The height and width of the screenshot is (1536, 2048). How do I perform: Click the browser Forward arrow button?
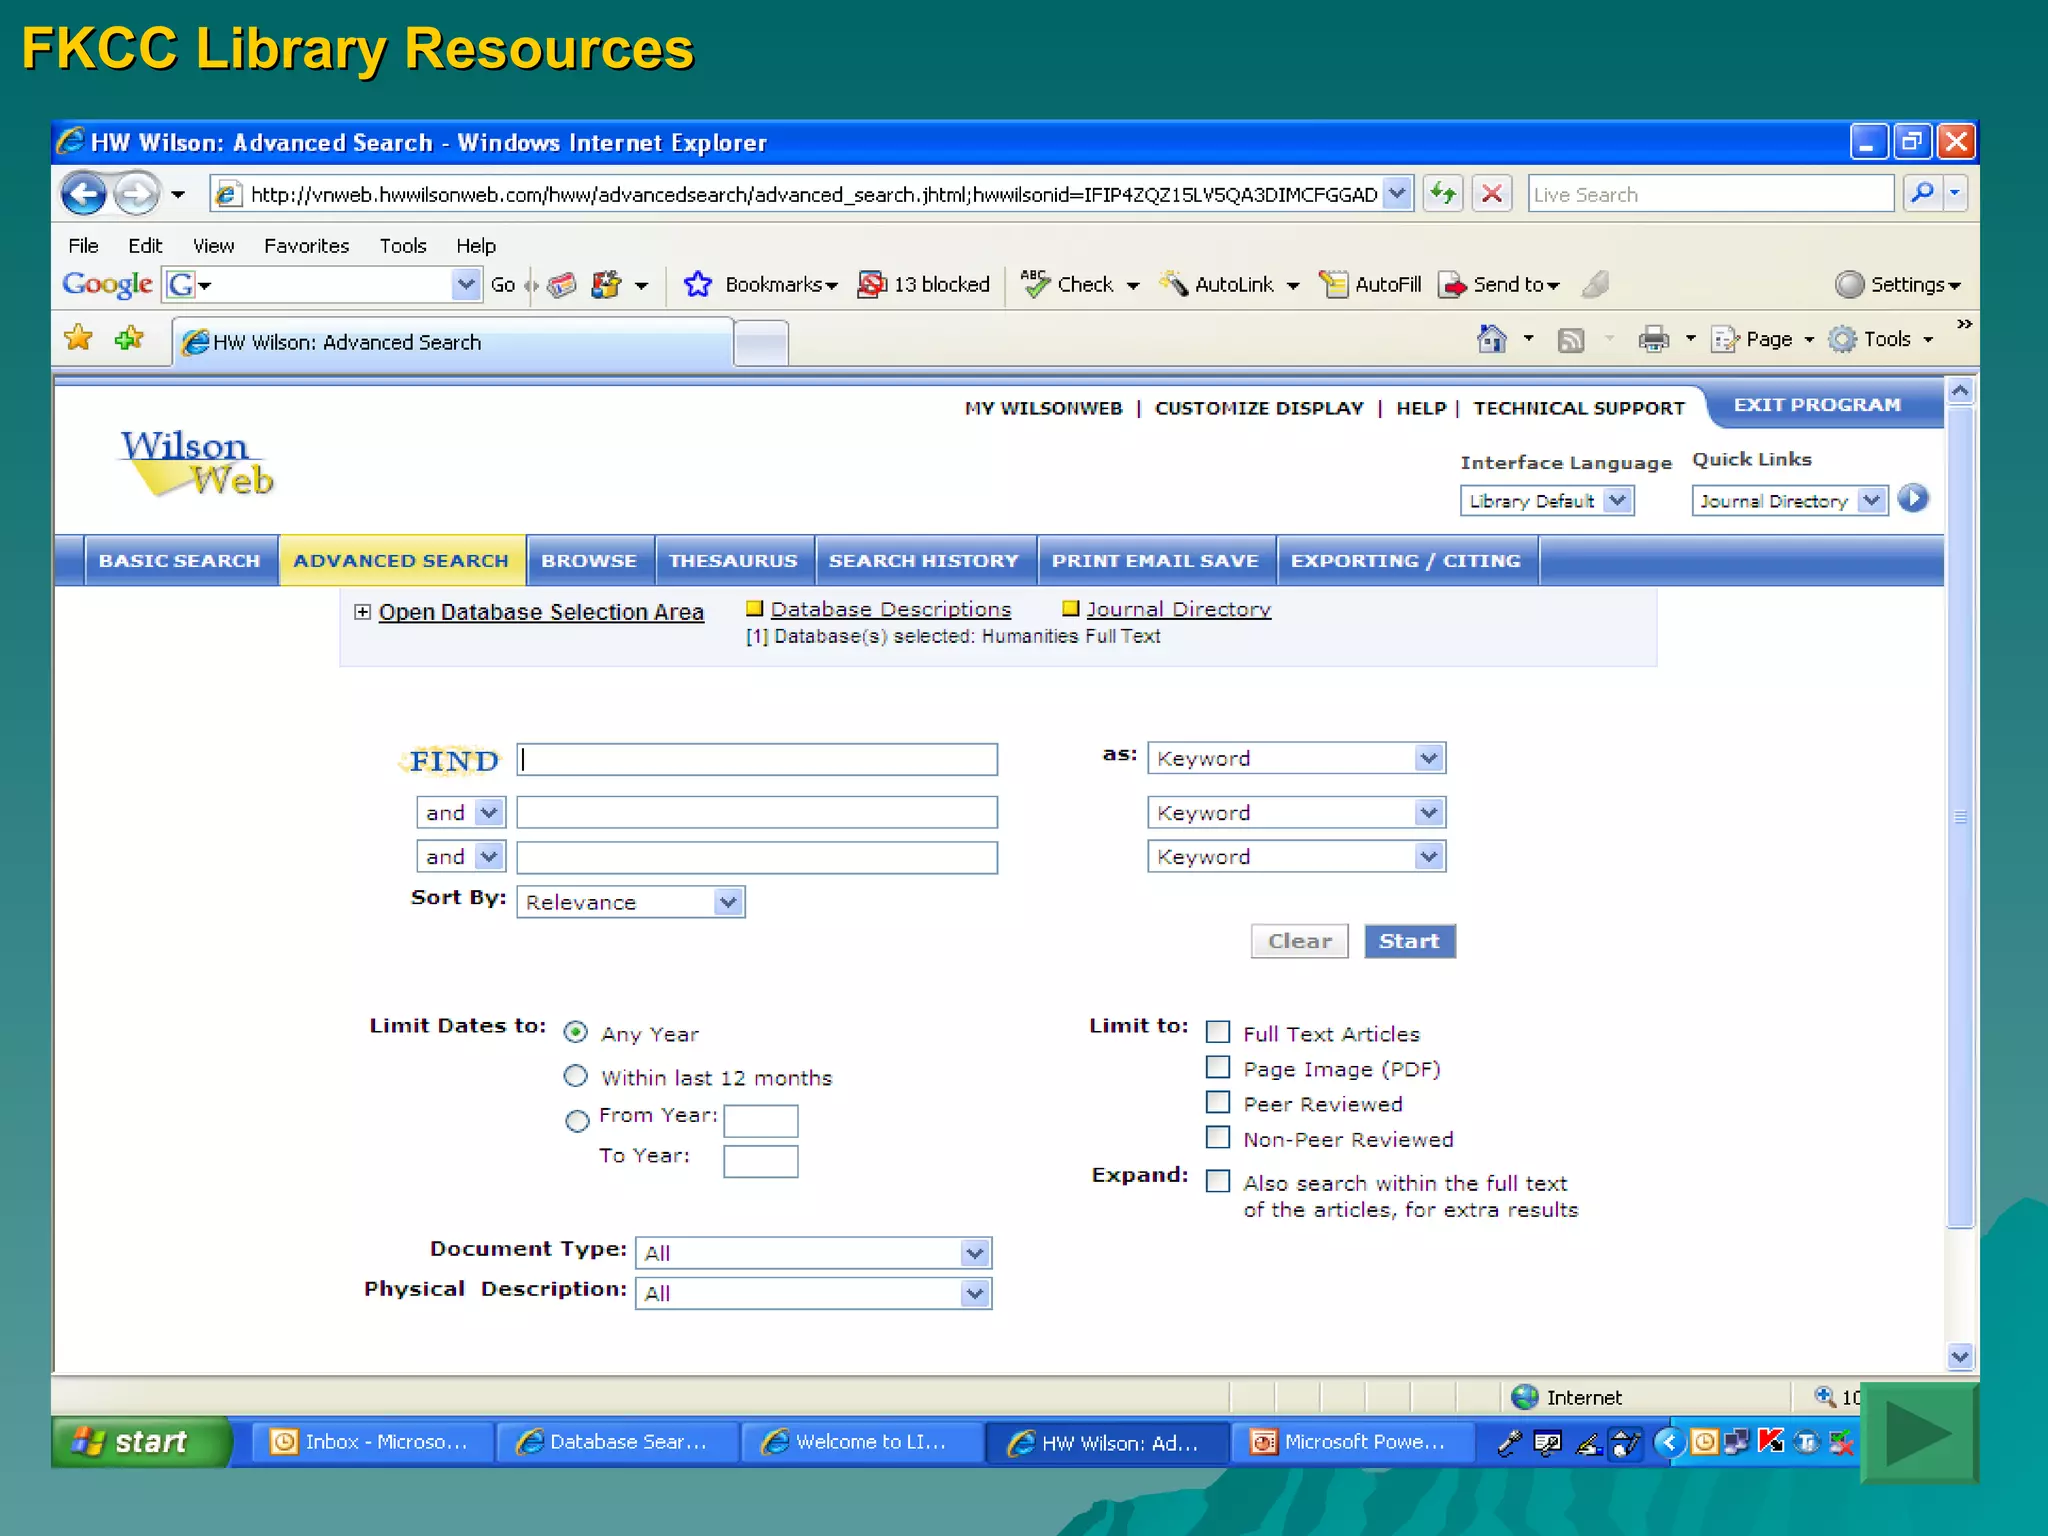[x=136, y=194]
